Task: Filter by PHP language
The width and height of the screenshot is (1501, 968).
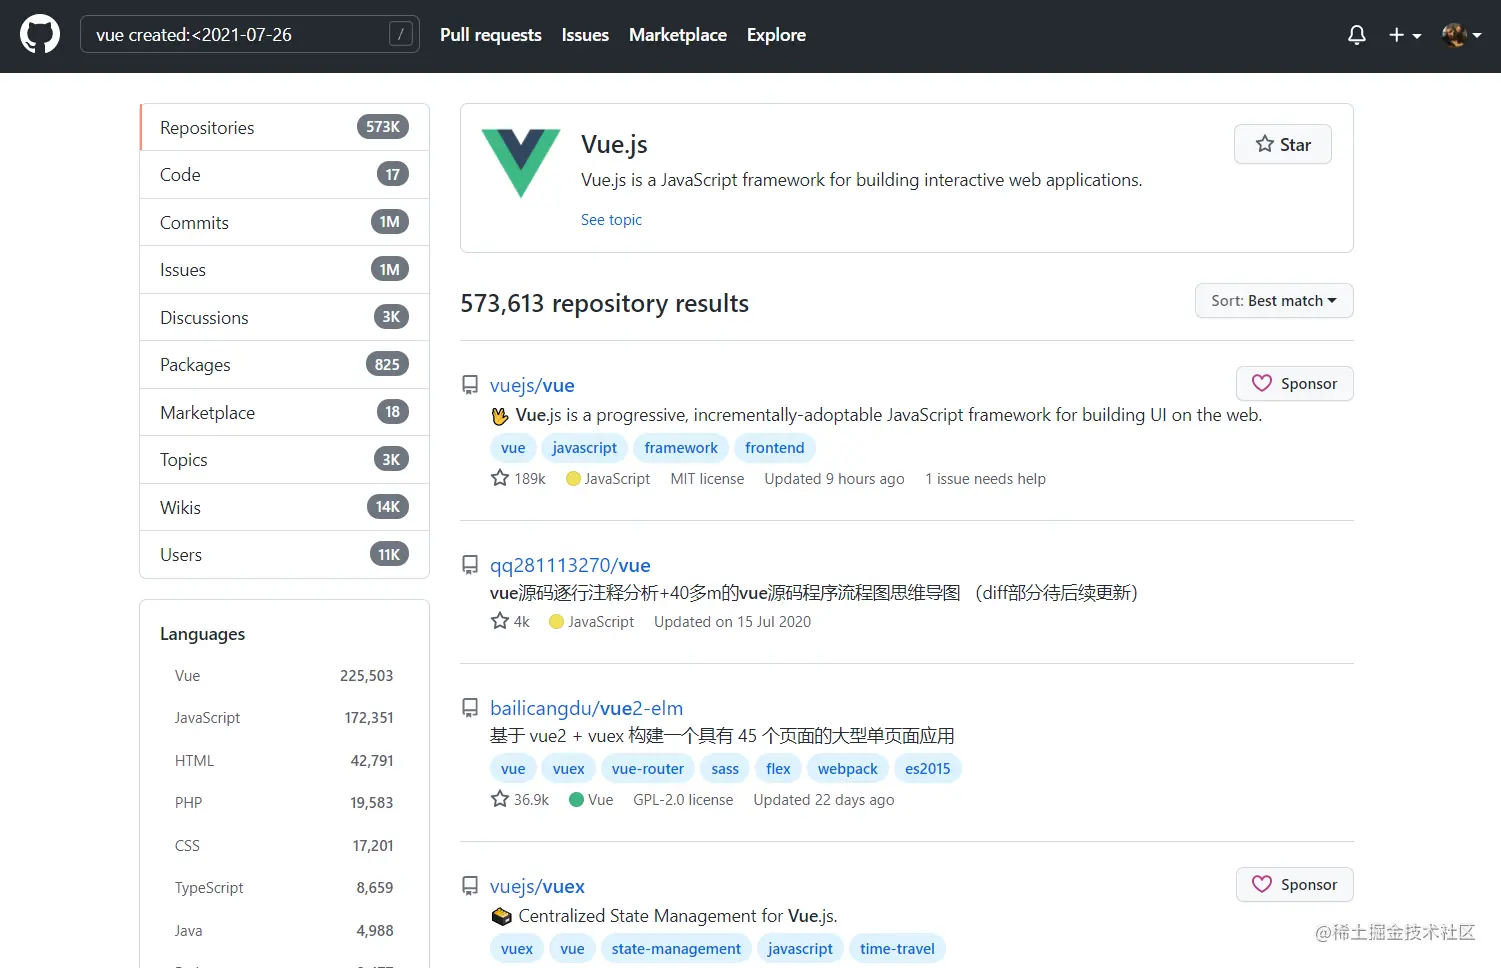Action: tap(284, 803)
